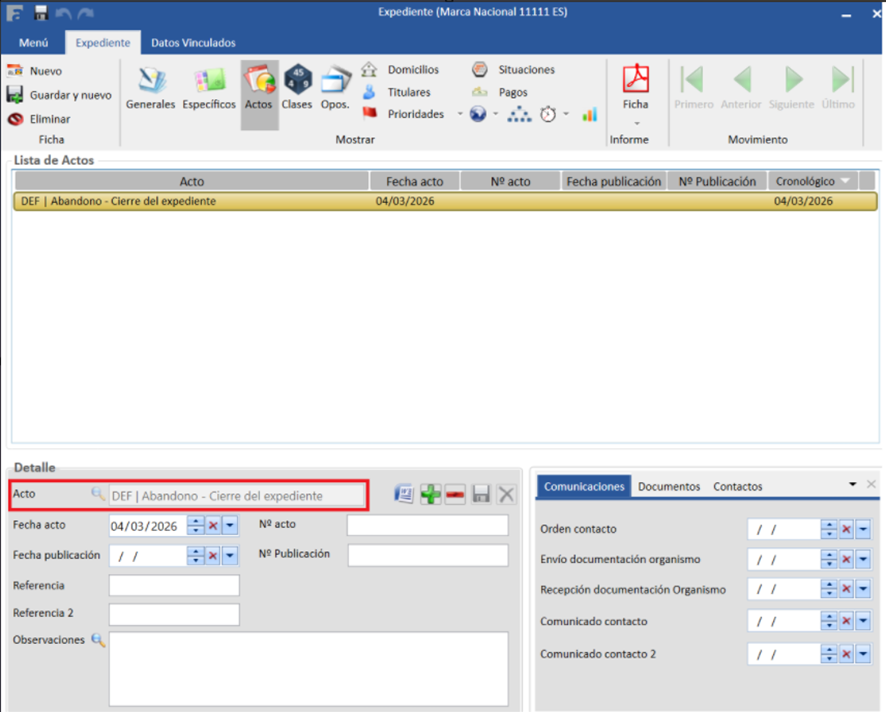Click the Guardar y nuevo button
This screenshot has height=712, width=886.
[60, 95]
